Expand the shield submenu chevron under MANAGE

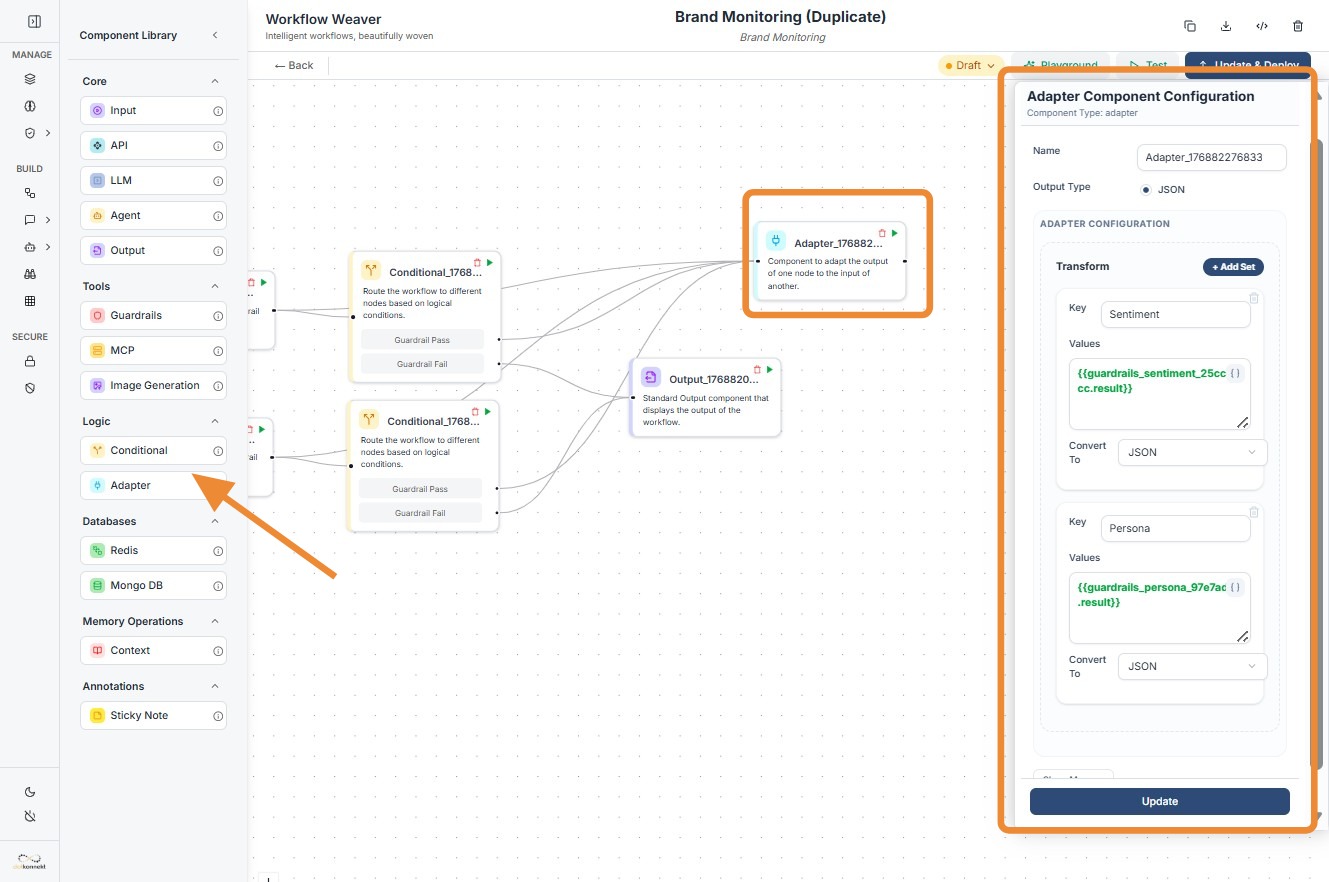48,132
